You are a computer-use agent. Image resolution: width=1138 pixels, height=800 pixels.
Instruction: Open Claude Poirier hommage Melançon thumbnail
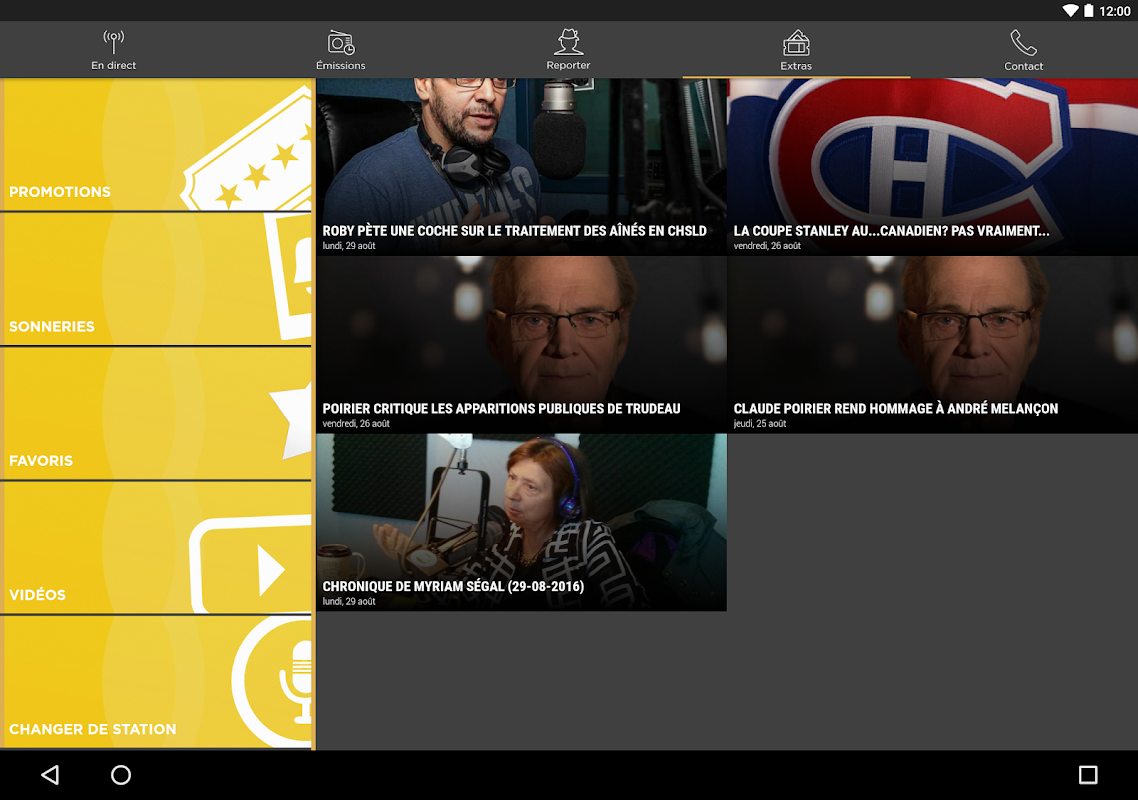point(933,345)
